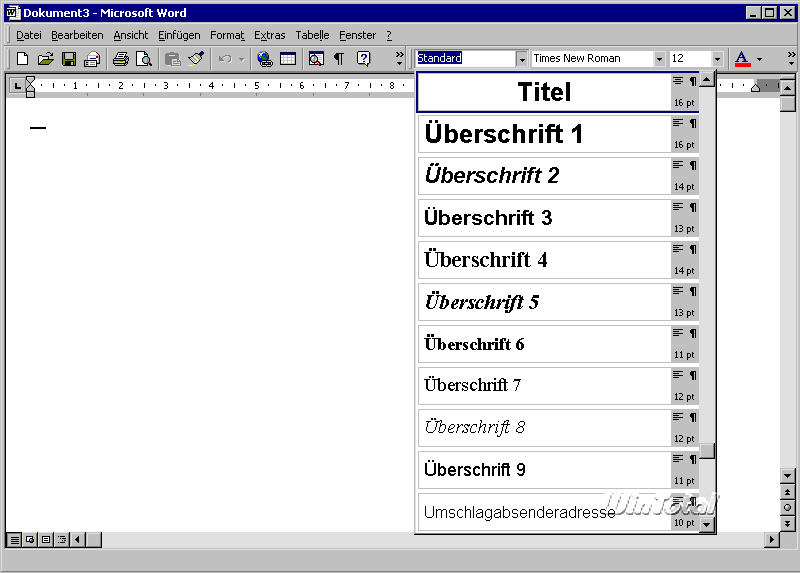Open Office Assistant help icon
Viewport: 800px width, 573px height.
coord(363,59)
